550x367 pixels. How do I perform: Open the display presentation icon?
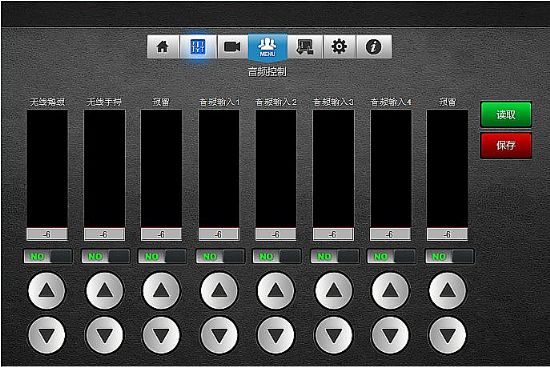pyautogui.click(x=305, y=46)
